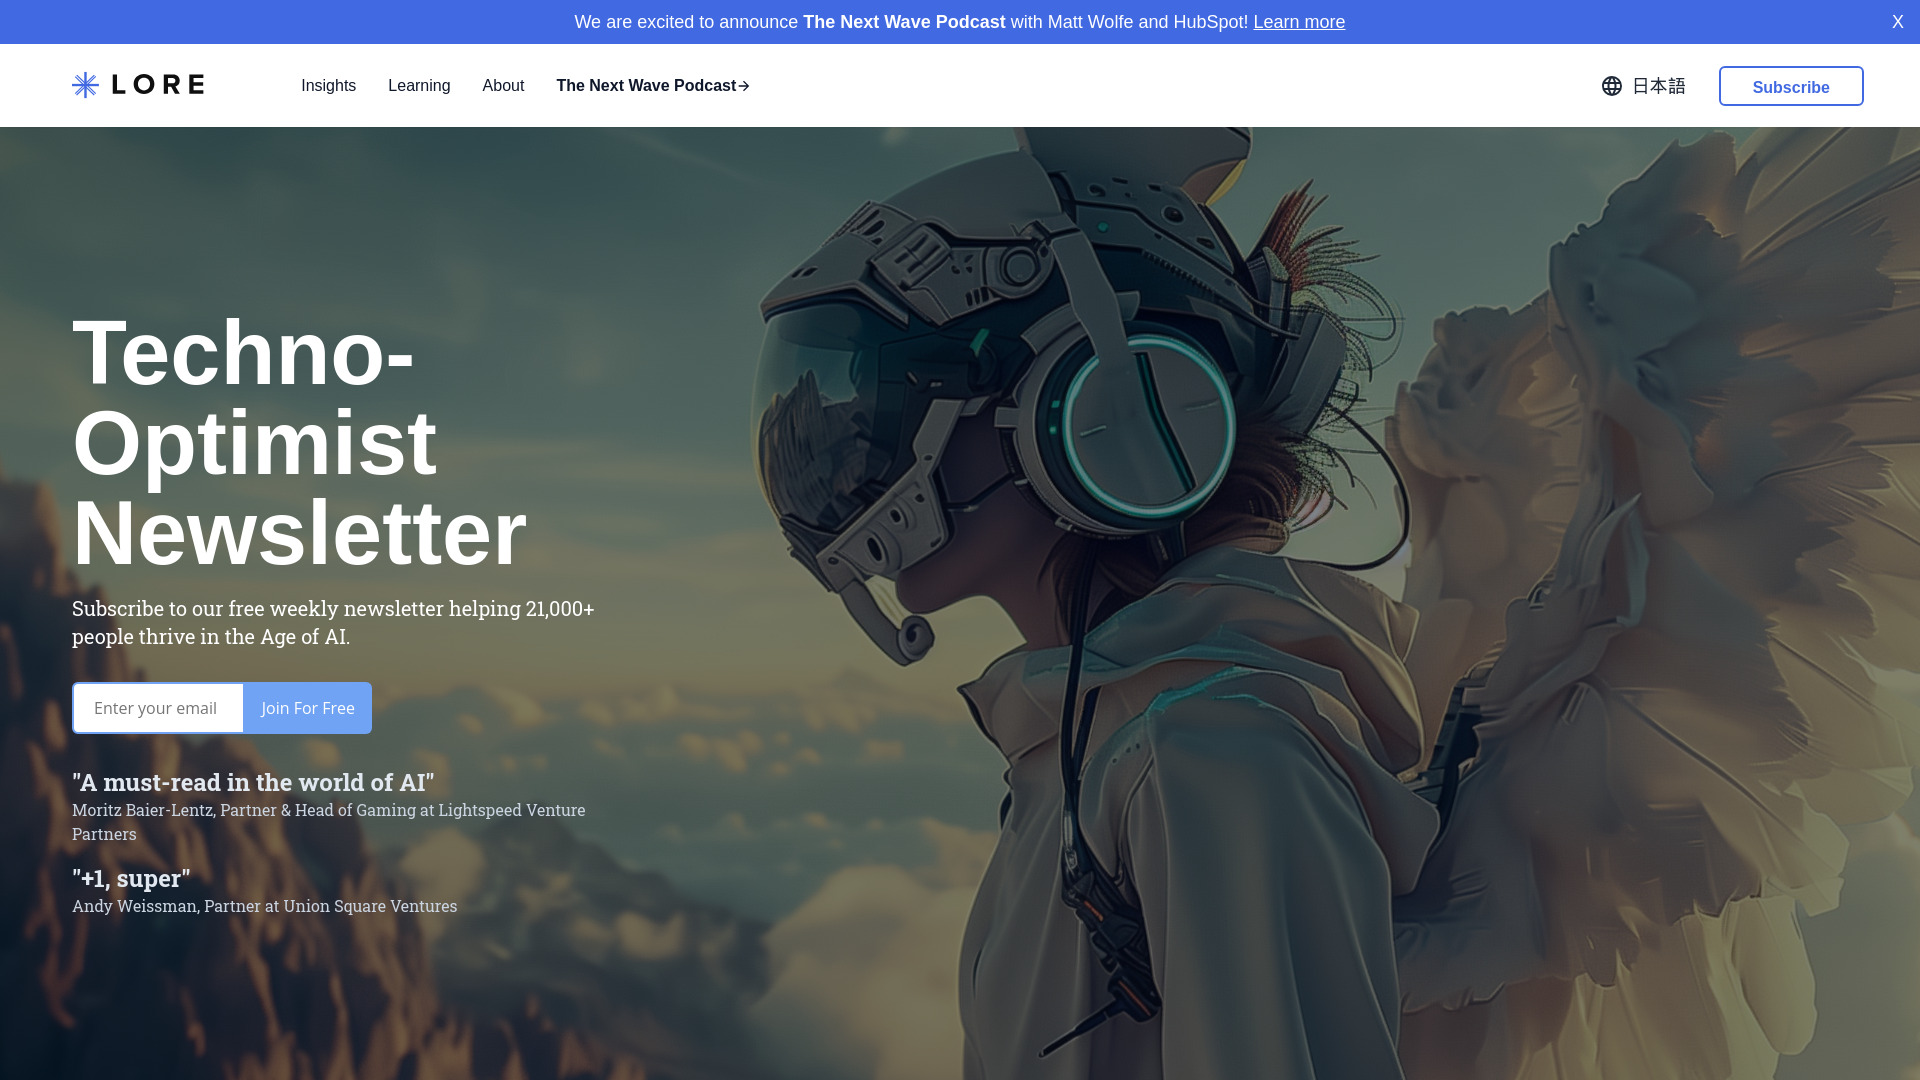Click the arrow next to The Next Wave Podcast
The width and height of the screenshot is (1920, 1080).
click(743, 86)
